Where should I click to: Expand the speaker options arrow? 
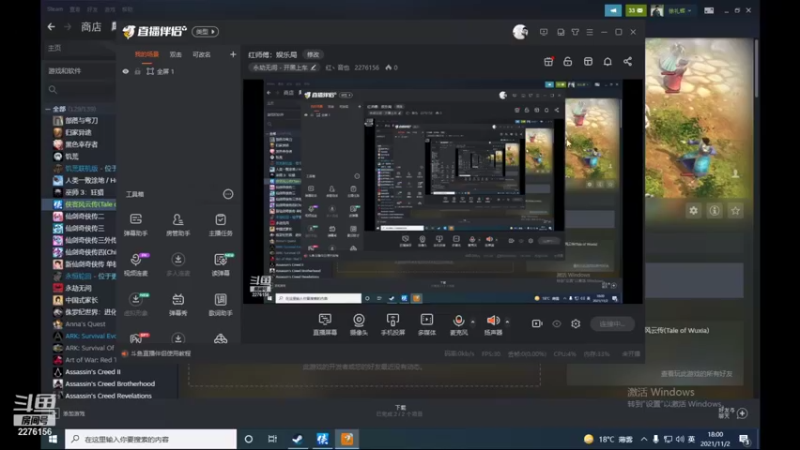[x=507, y=321]
